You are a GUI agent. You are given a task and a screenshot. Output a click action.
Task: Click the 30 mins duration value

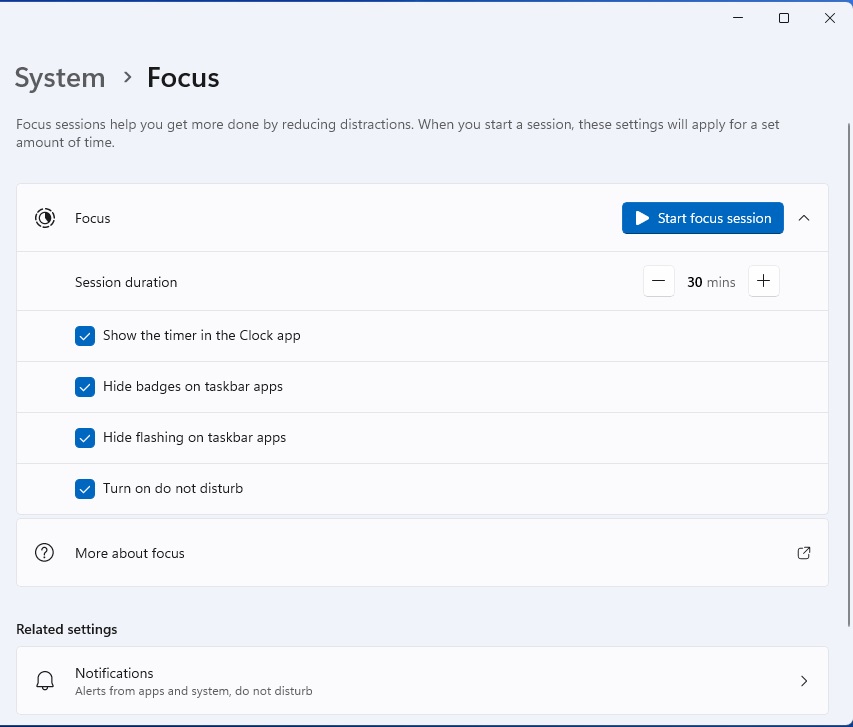tap(711, 282)
